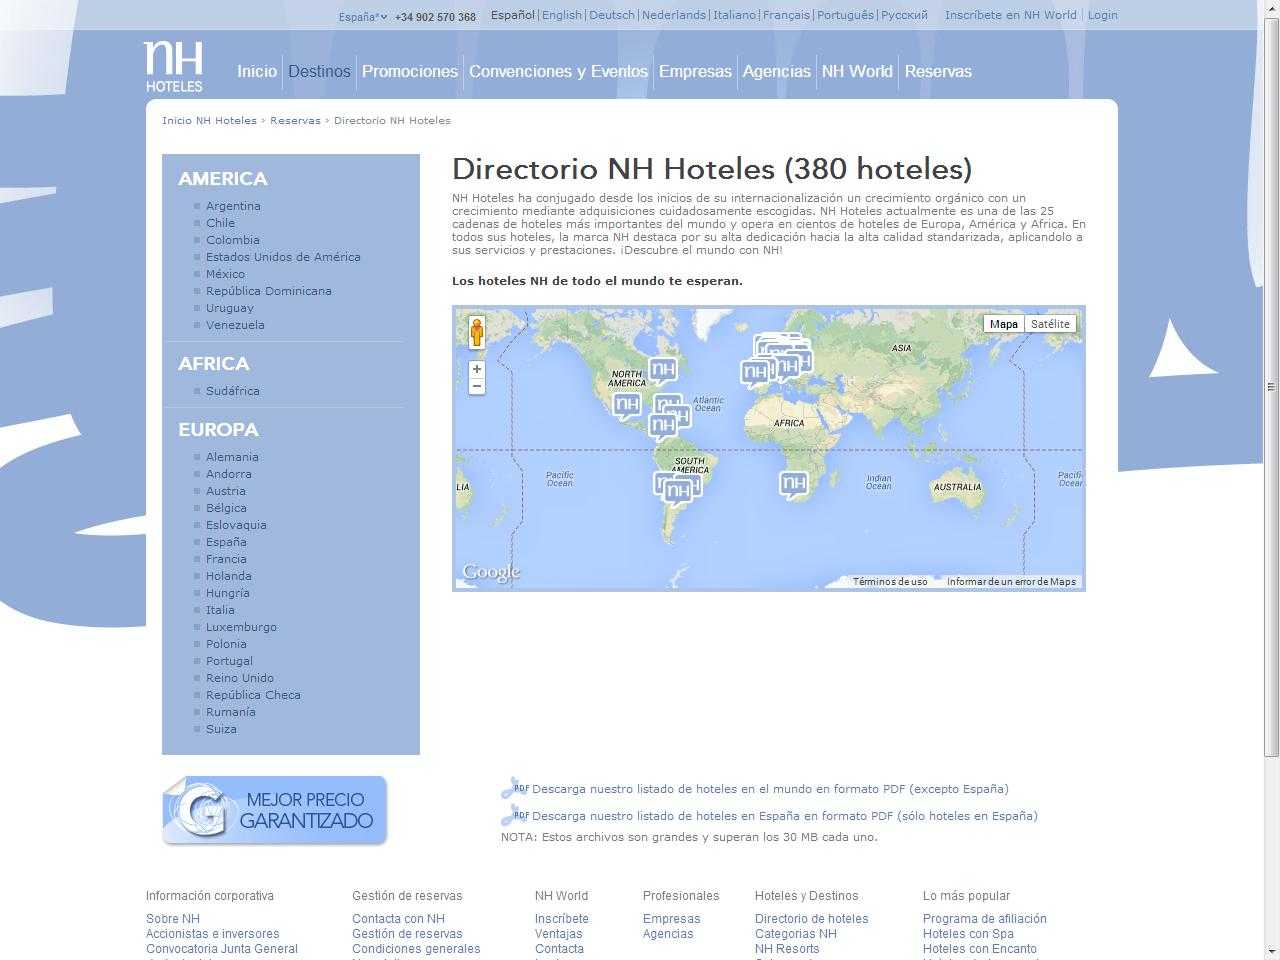Viewport: 1280px width, 960px height.
Task: Switch site language to English
Action: (x=561, y=15)
